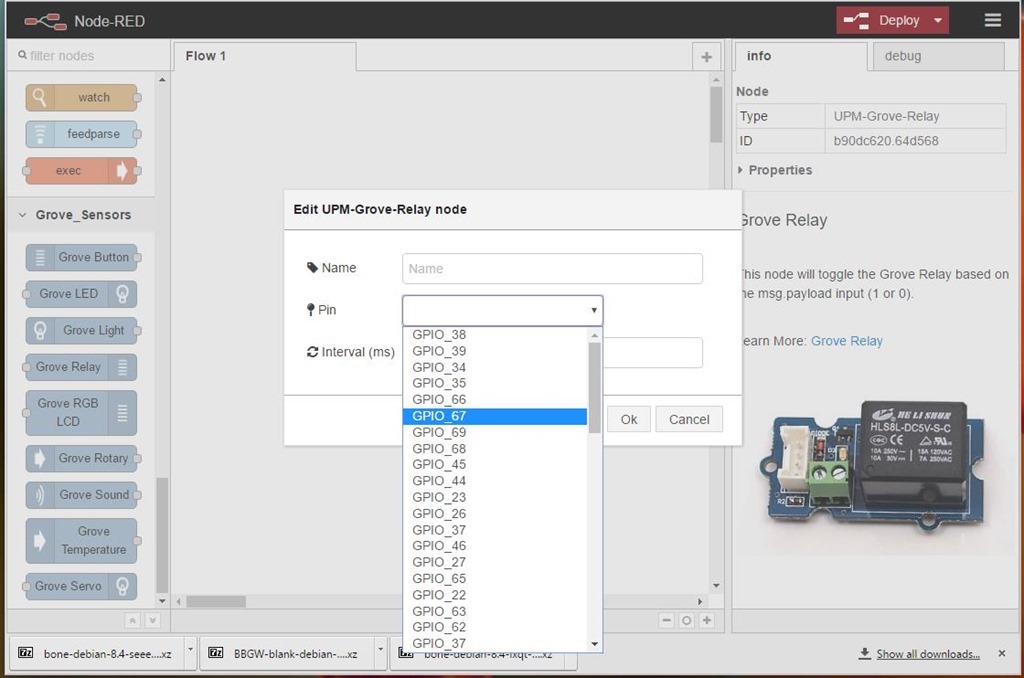1024x678 pixels.
Task: Choose GPIO_67 from the Pin list
Action: (495, 416)
